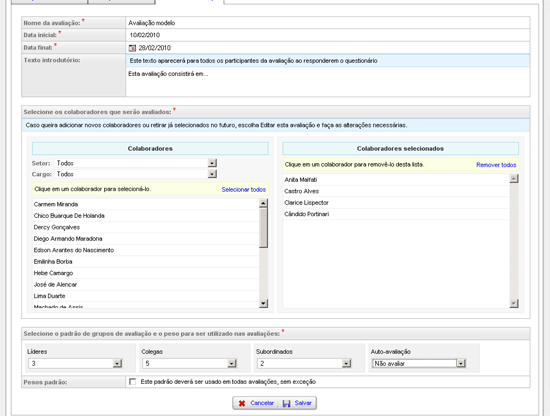
Task: Click into the Texto introdutório text area
Action: (x=328, y=81)
